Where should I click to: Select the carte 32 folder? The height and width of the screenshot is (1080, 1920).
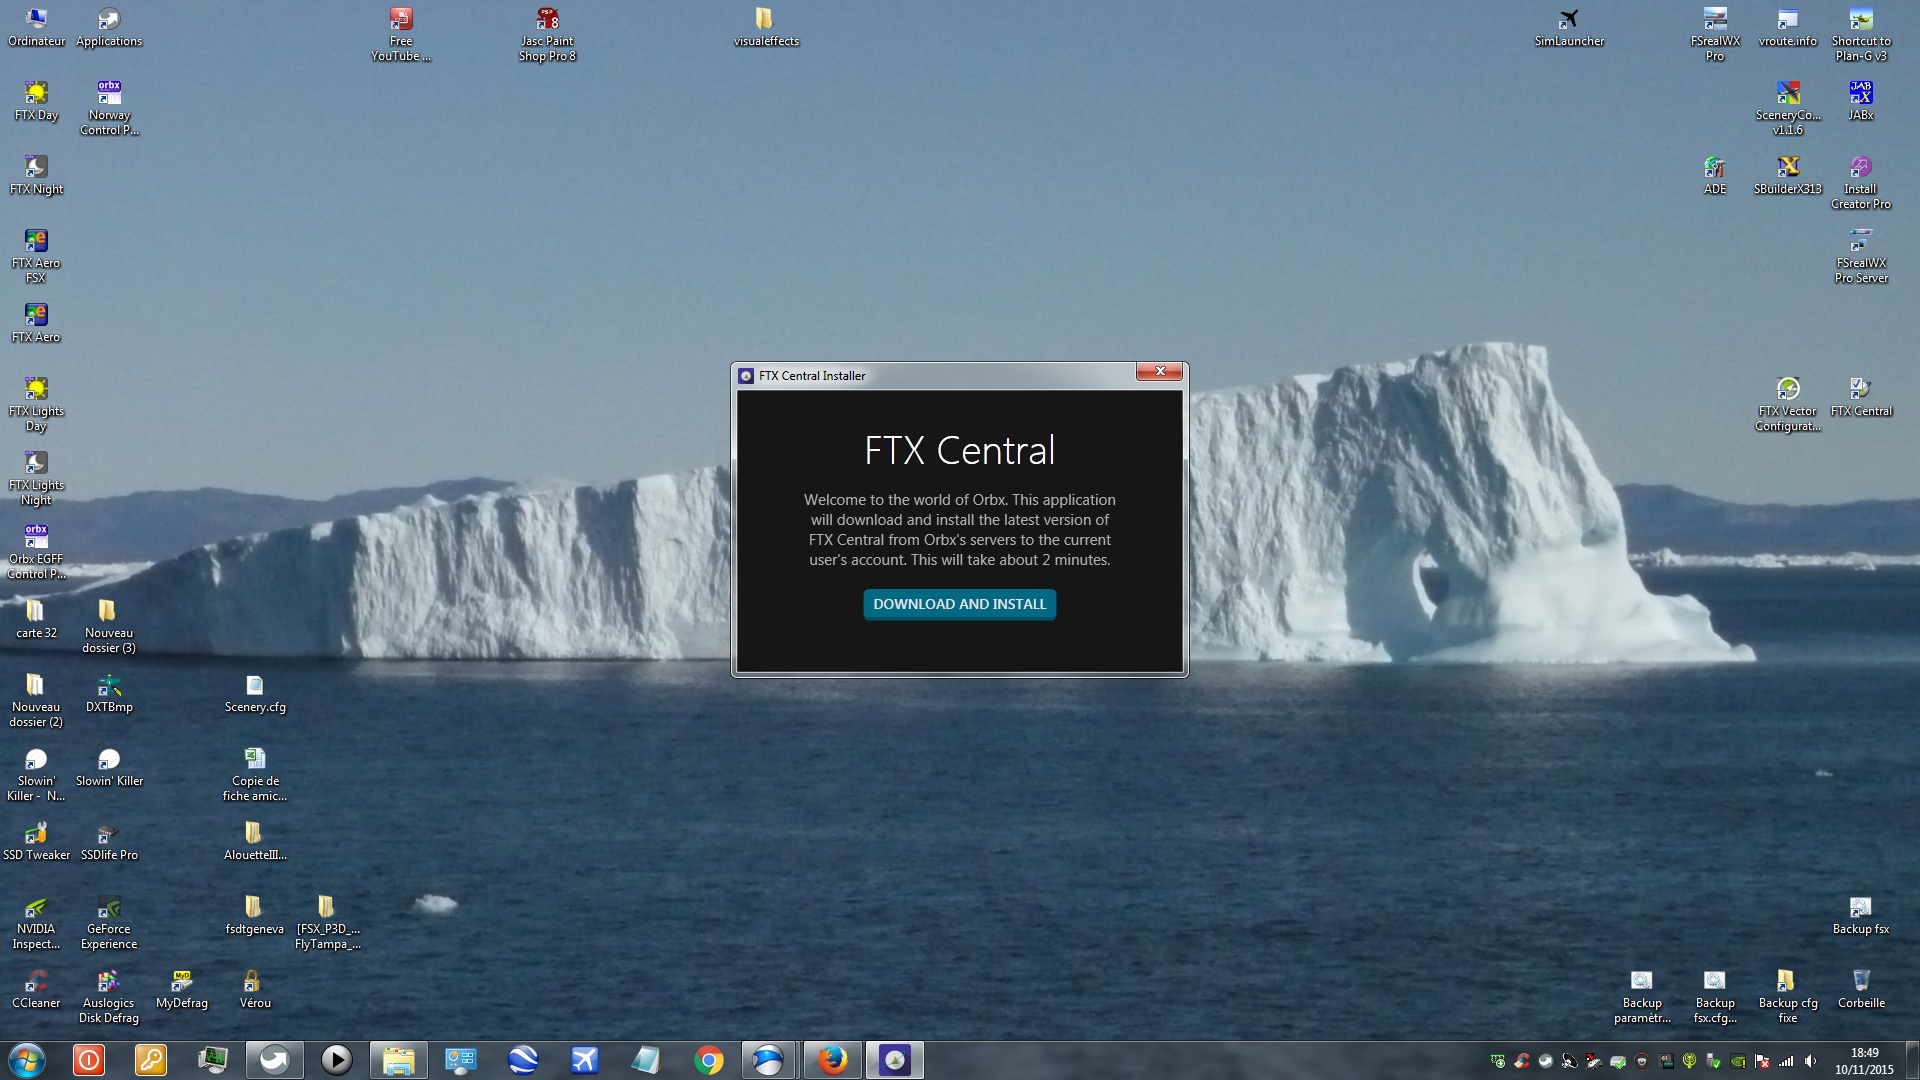tap(36, 619)
